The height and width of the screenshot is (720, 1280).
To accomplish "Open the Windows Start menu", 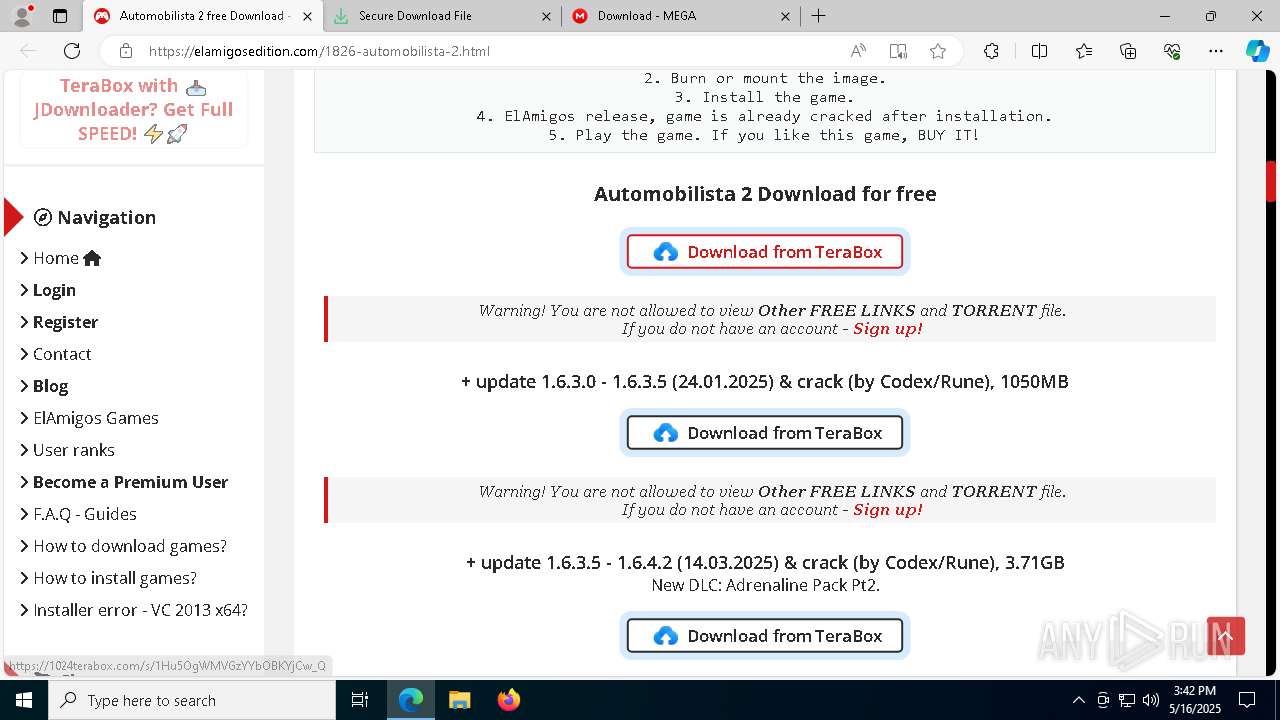I will [x=24, y=700].
